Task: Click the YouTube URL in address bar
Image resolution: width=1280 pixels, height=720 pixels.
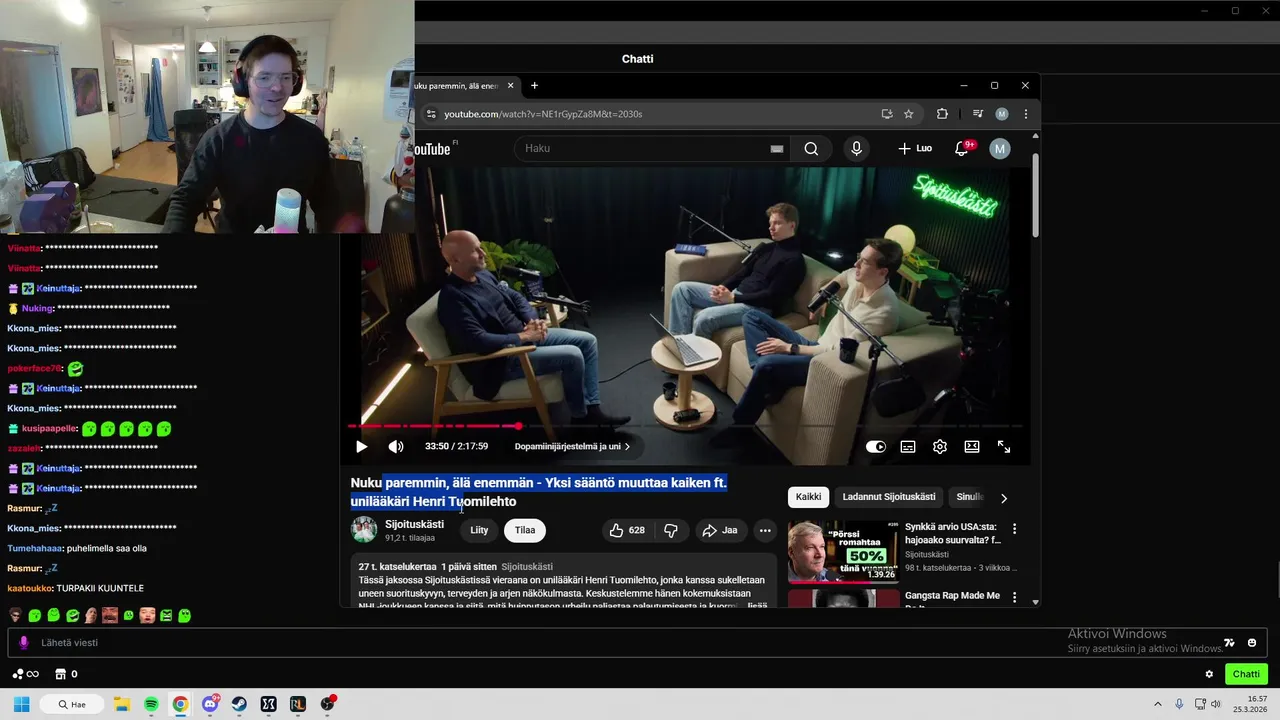Action: 543,114
